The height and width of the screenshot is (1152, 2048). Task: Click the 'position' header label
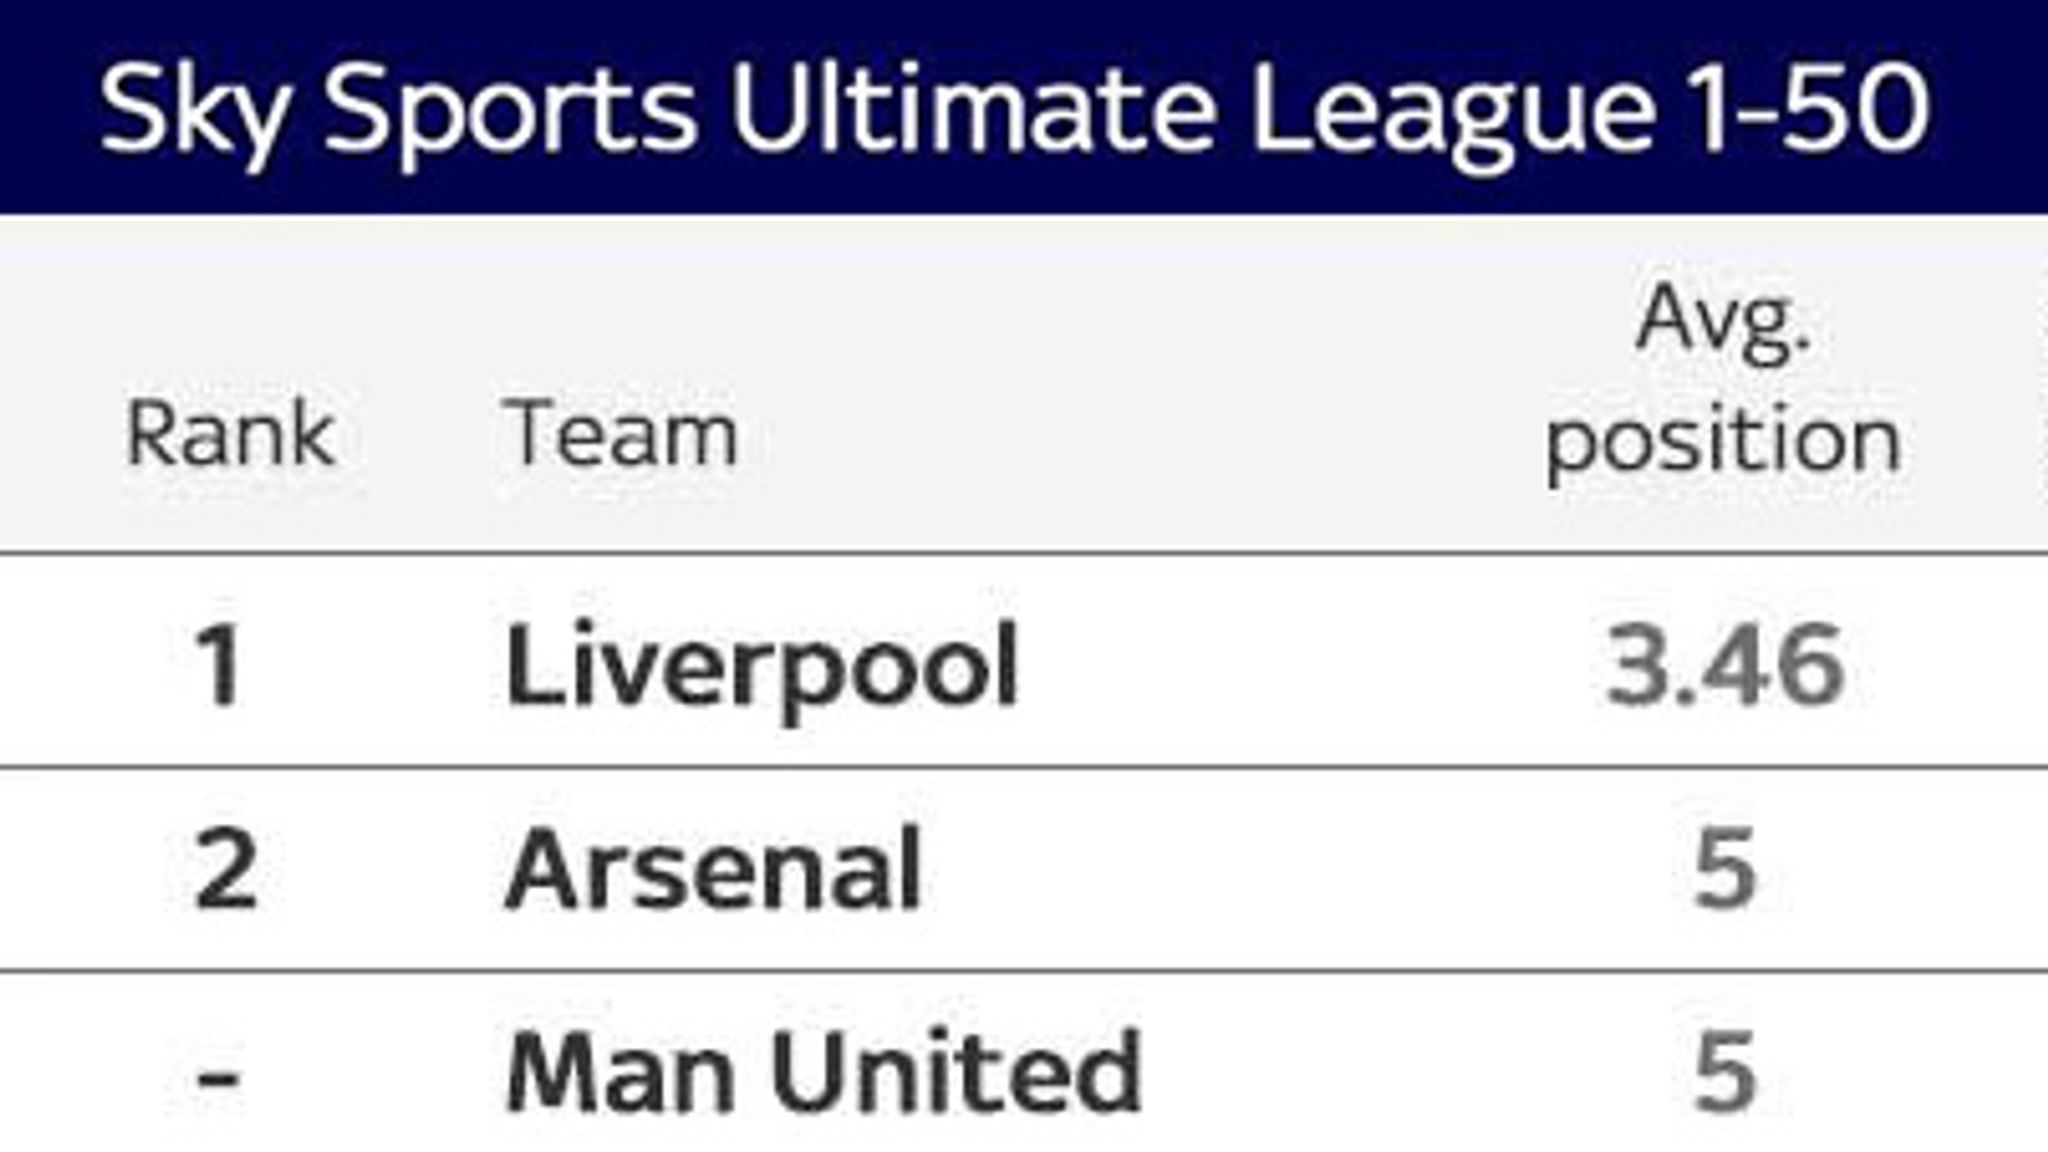click(1723, 440)
